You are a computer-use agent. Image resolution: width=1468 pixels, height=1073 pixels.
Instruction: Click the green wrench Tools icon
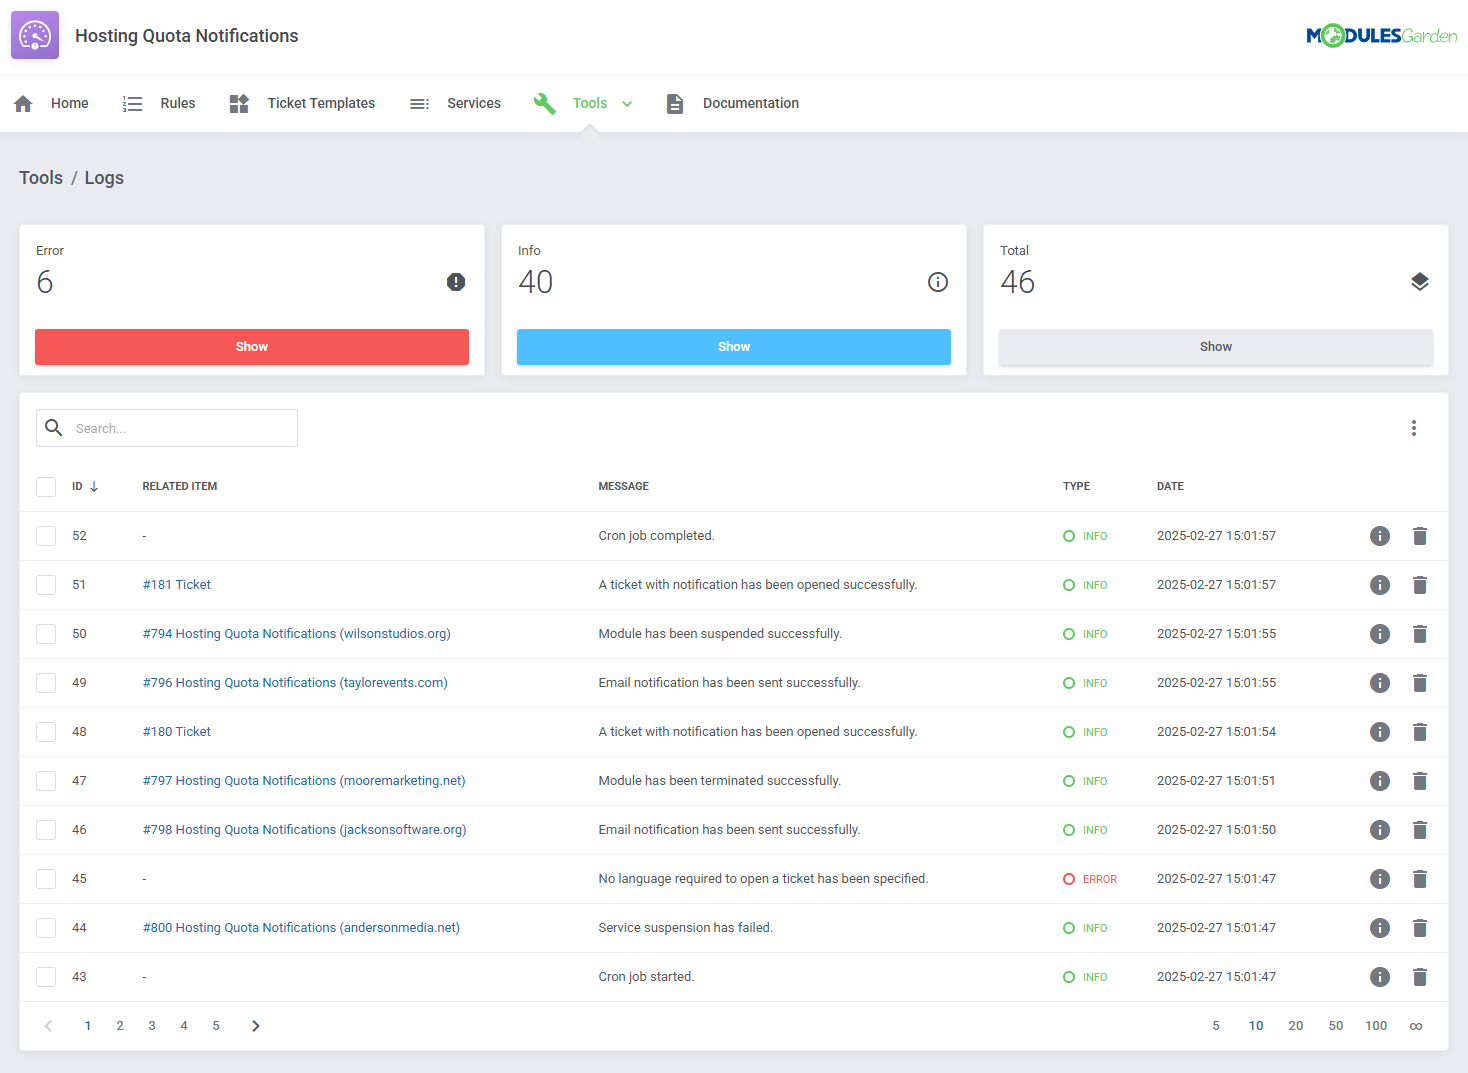[545, 103]
